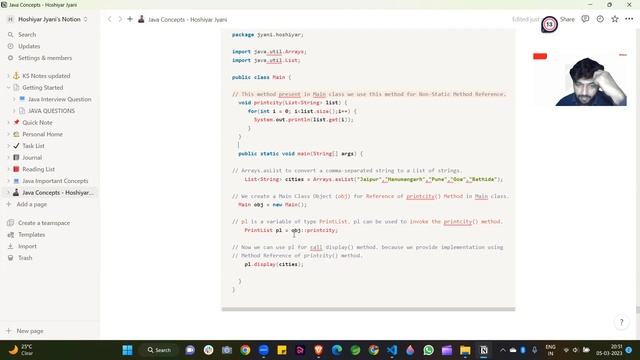
Task: Open Personal Home page
Action: tap(42, 134)
